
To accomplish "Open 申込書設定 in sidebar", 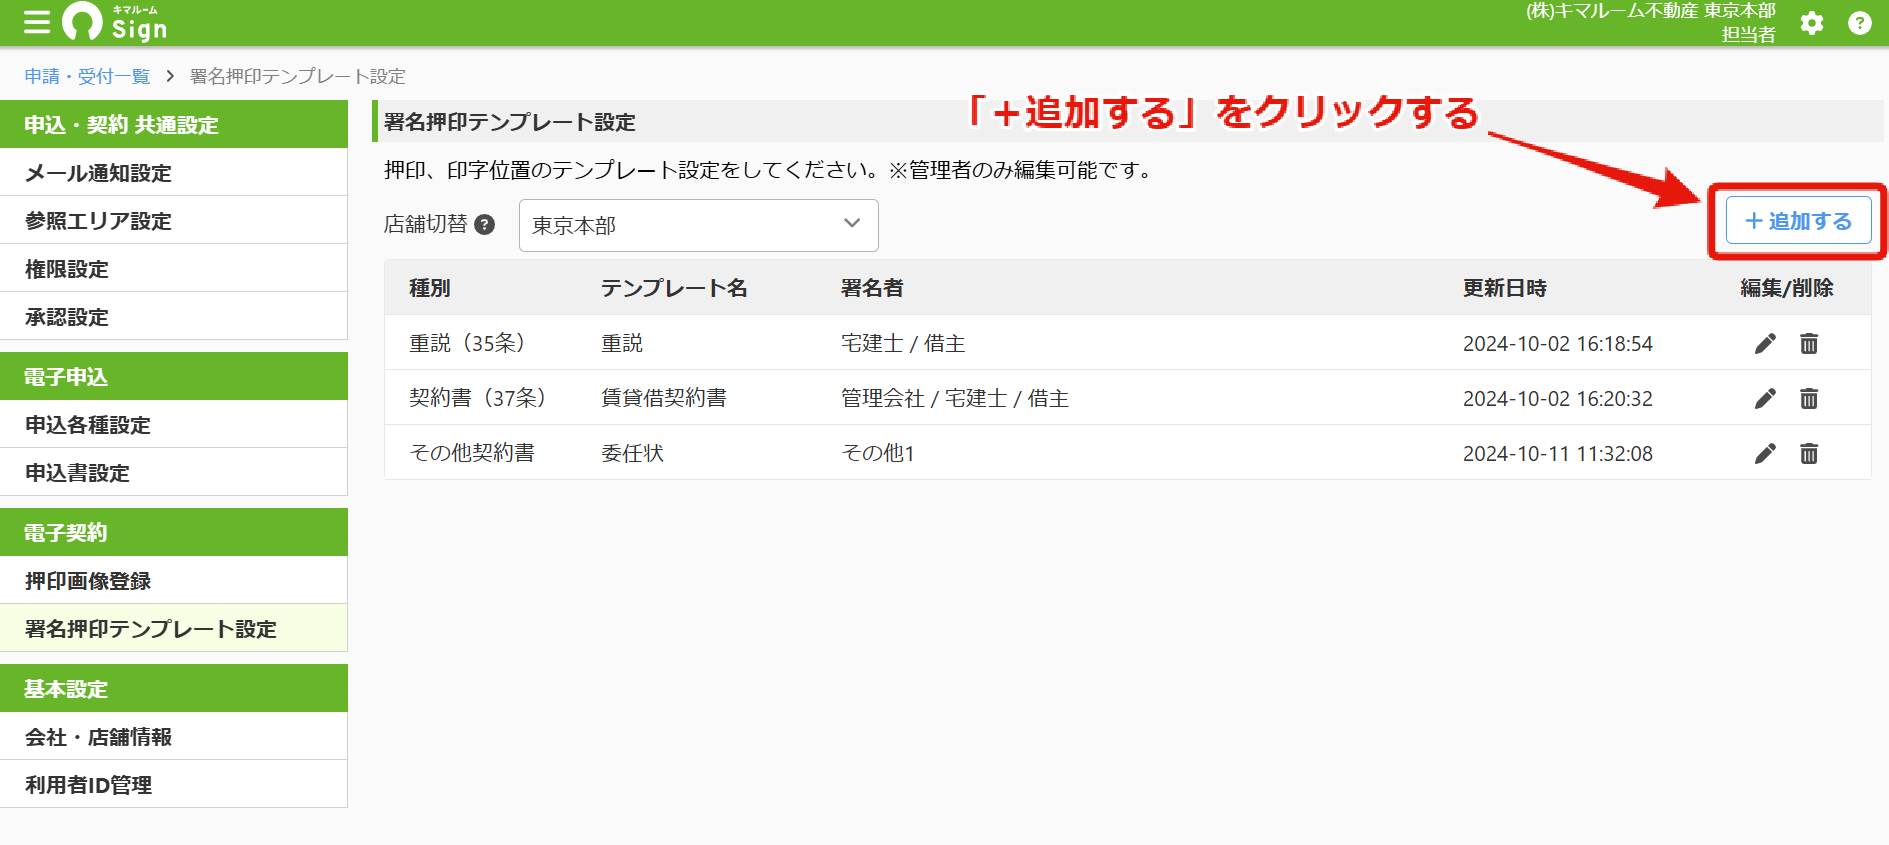I will click(174, 473).
